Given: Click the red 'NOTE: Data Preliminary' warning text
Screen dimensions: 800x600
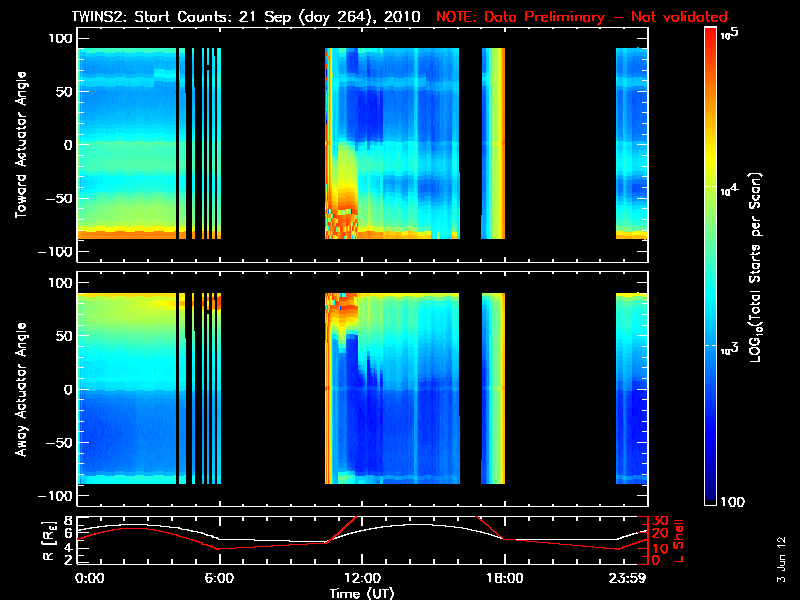Looking at the screenshot, I should click(x=520, y=17).
